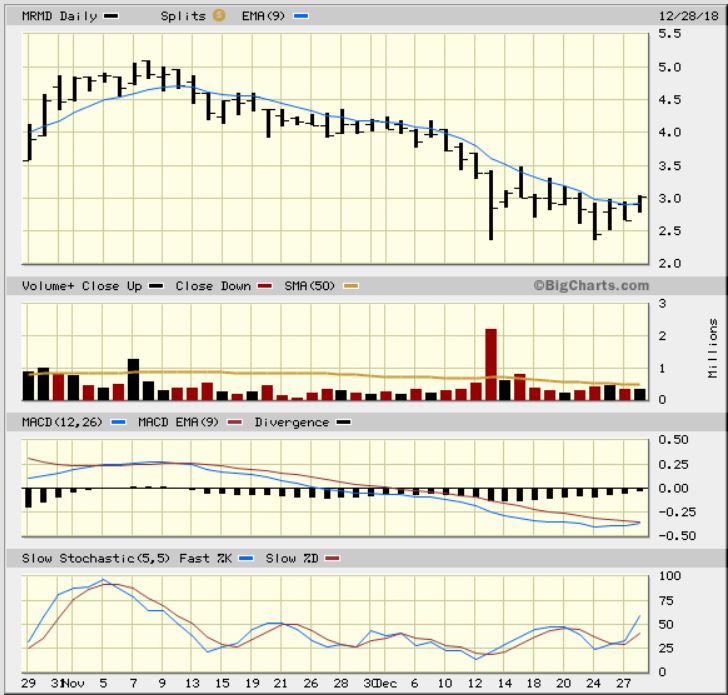Click the black MRMD Daily legend marker
The width and height of the screenshot is (728, 695).
[x=111, y=16]
